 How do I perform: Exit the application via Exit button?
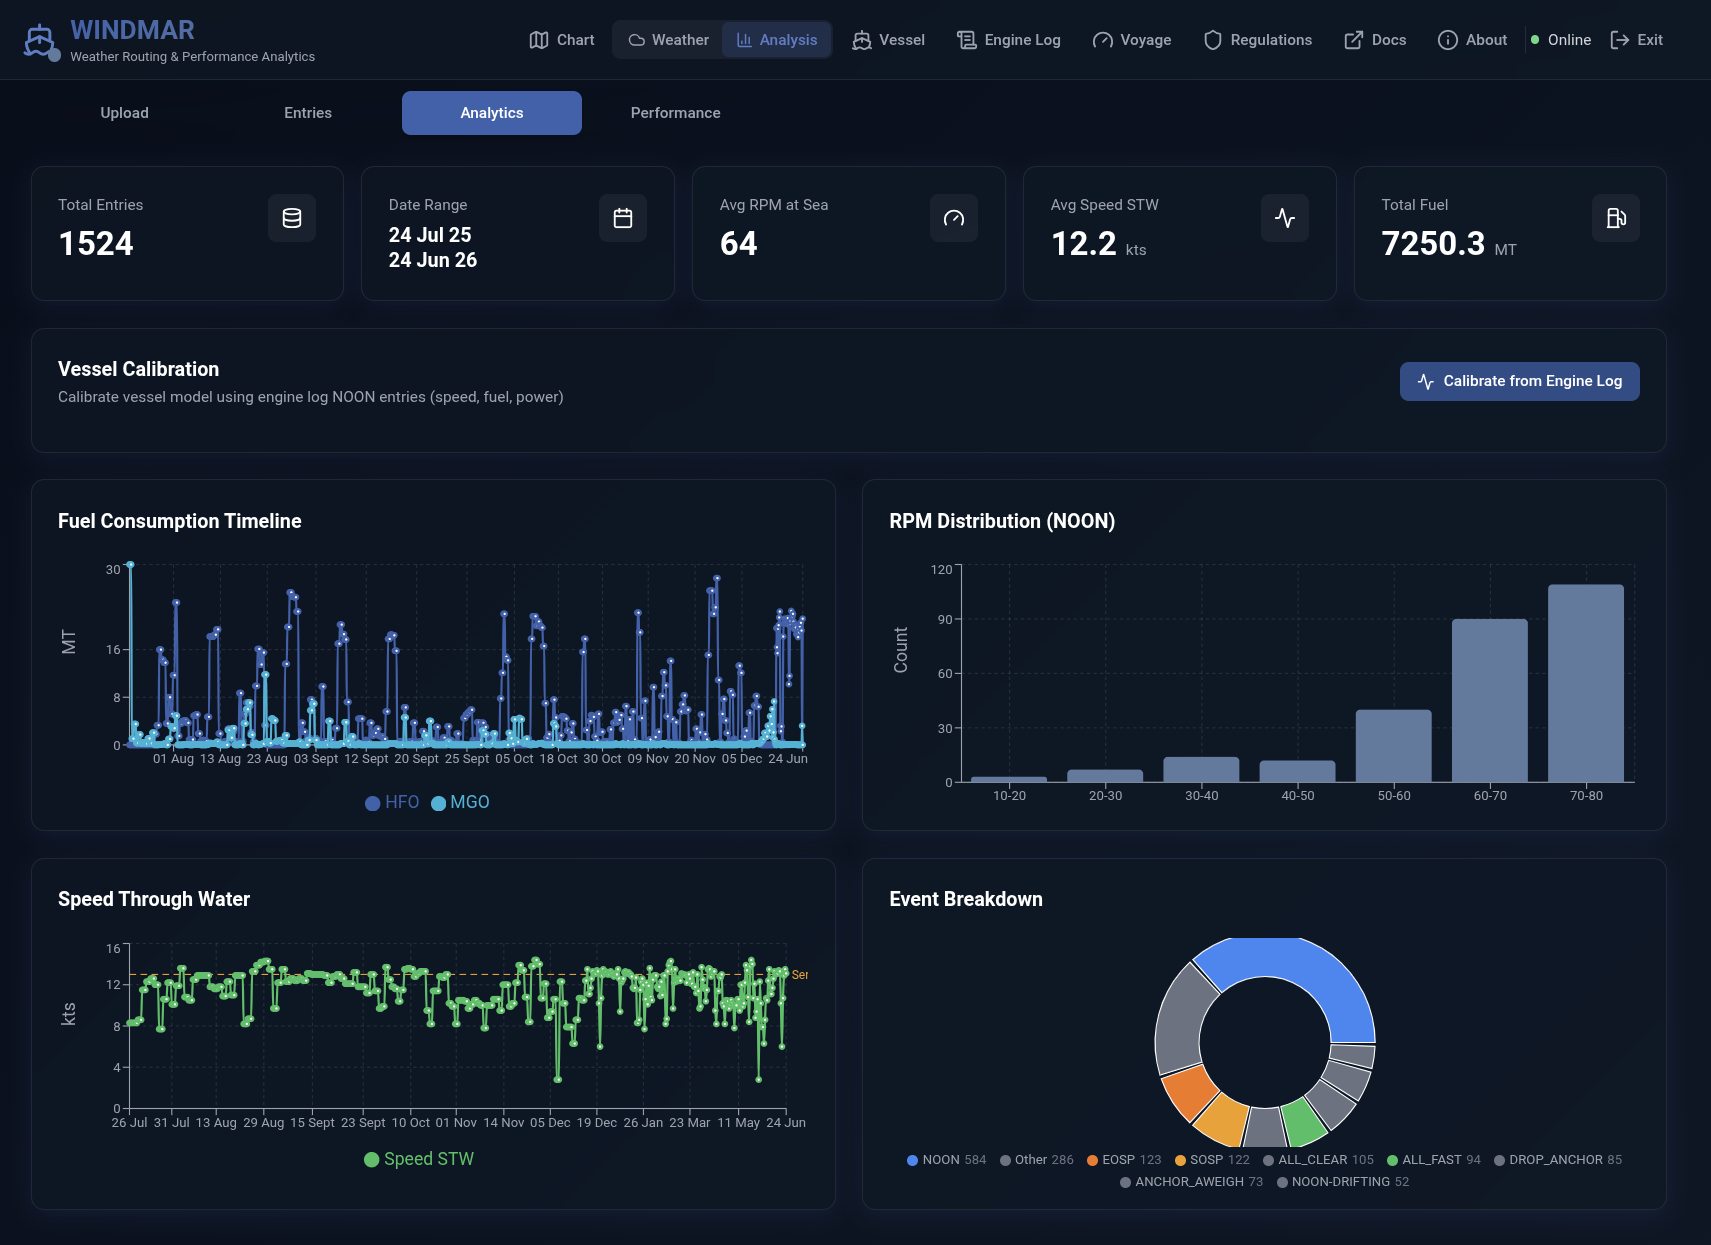click(x=1636, y=40)
